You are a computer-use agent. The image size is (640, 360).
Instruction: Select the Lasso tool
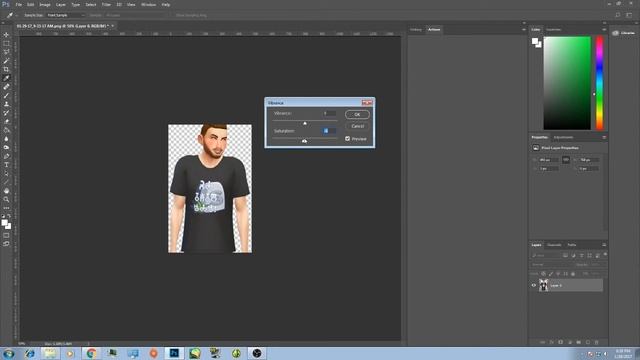click(6, 52)
